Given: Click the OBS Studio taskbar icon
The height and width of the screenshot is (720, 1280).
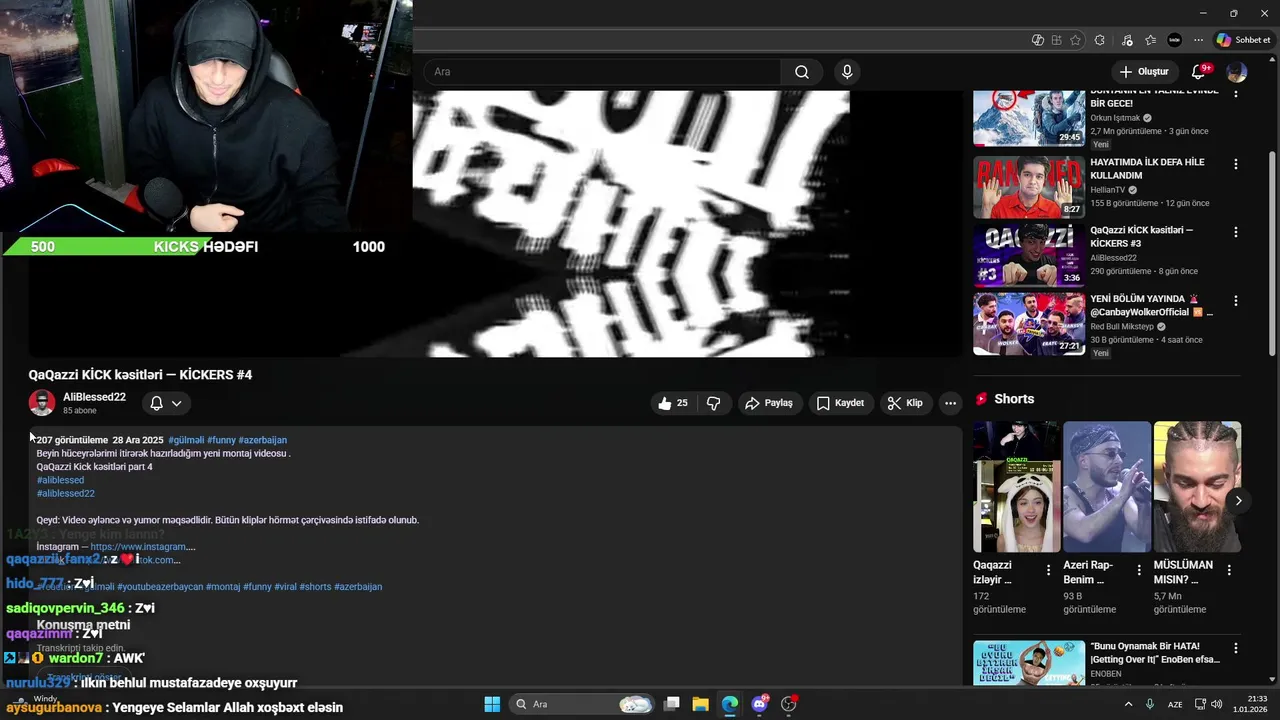Looking at the screenshot, I should point(789,704).
